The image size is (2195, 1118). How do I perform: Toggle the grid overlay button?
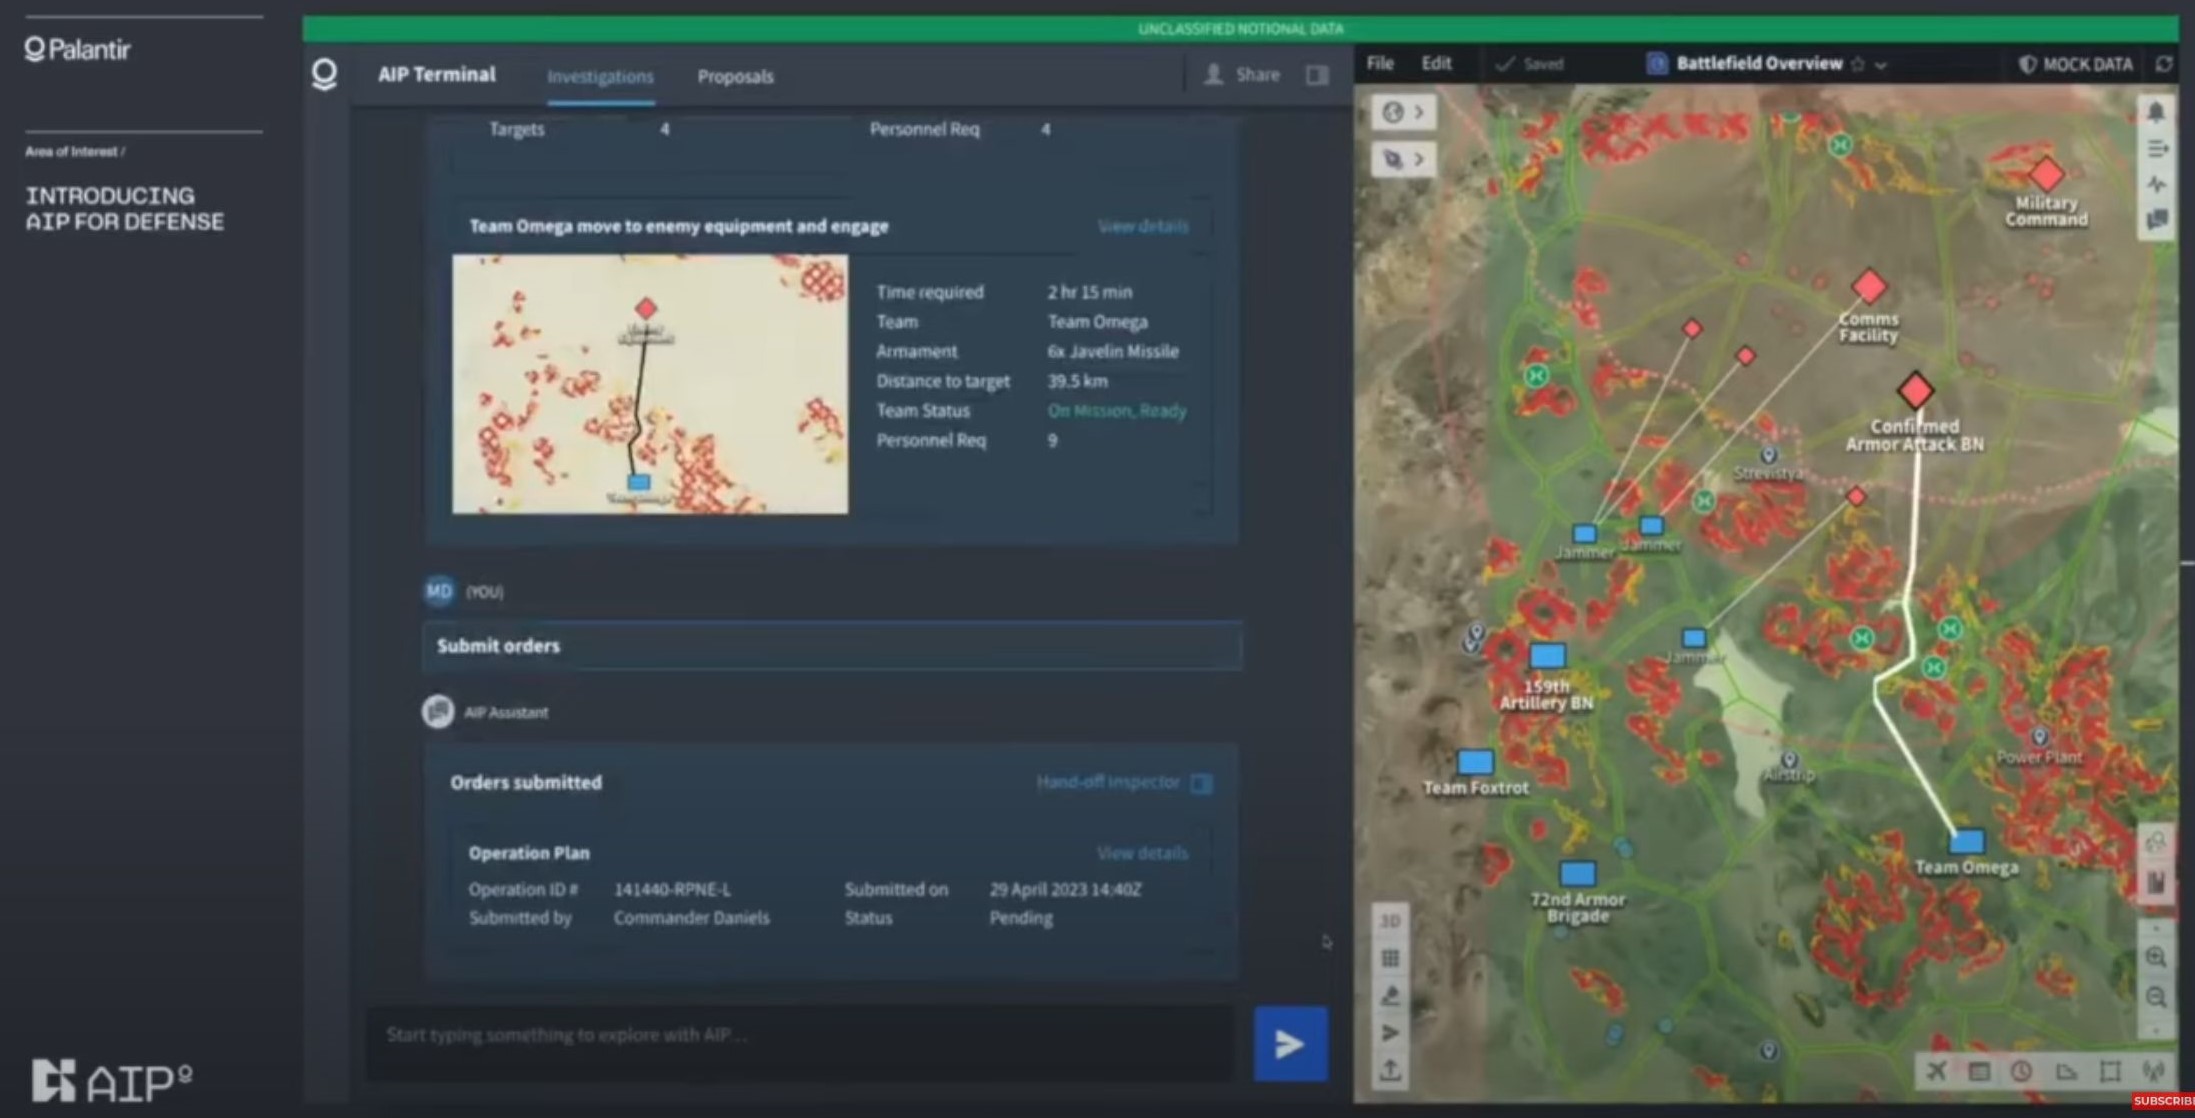click(x=1390, y=958)
